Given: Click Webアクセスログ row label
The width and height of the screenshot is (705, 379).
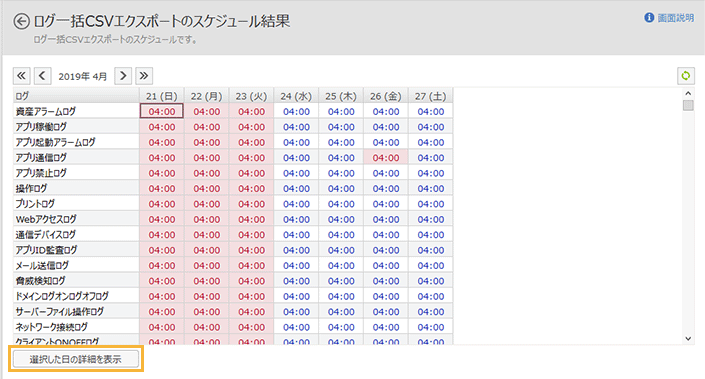Looking at the screenshot, I should (x=46, y=219).
